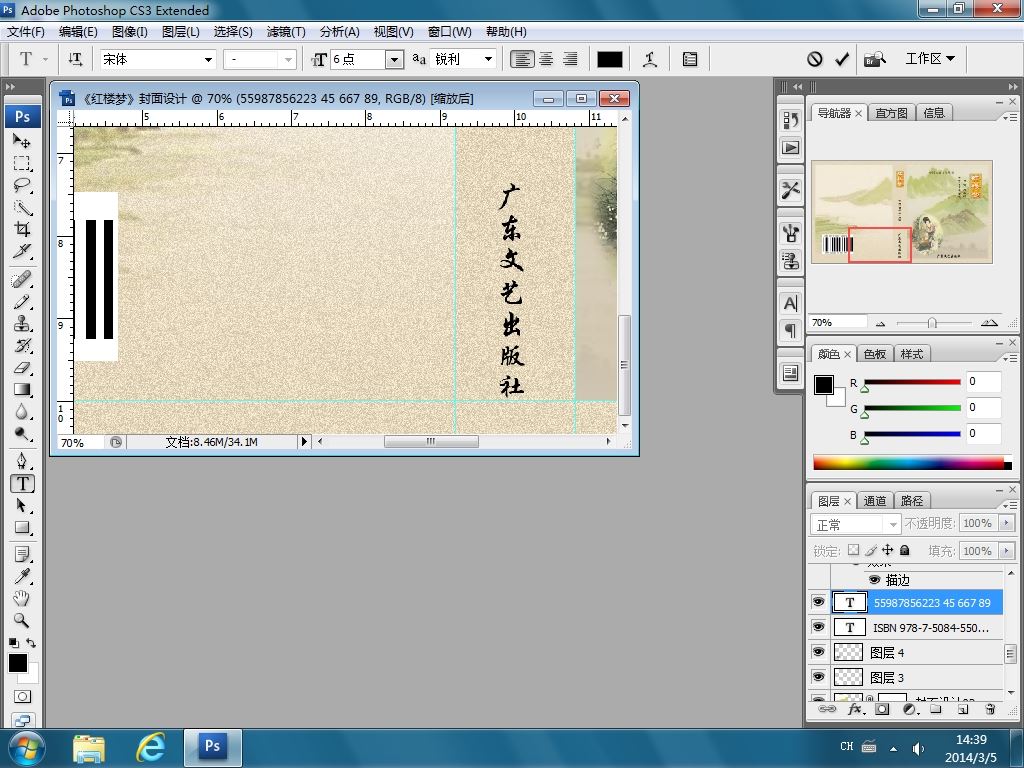
Task: Open the 图层(L) menu
Action: pos(180,31)
